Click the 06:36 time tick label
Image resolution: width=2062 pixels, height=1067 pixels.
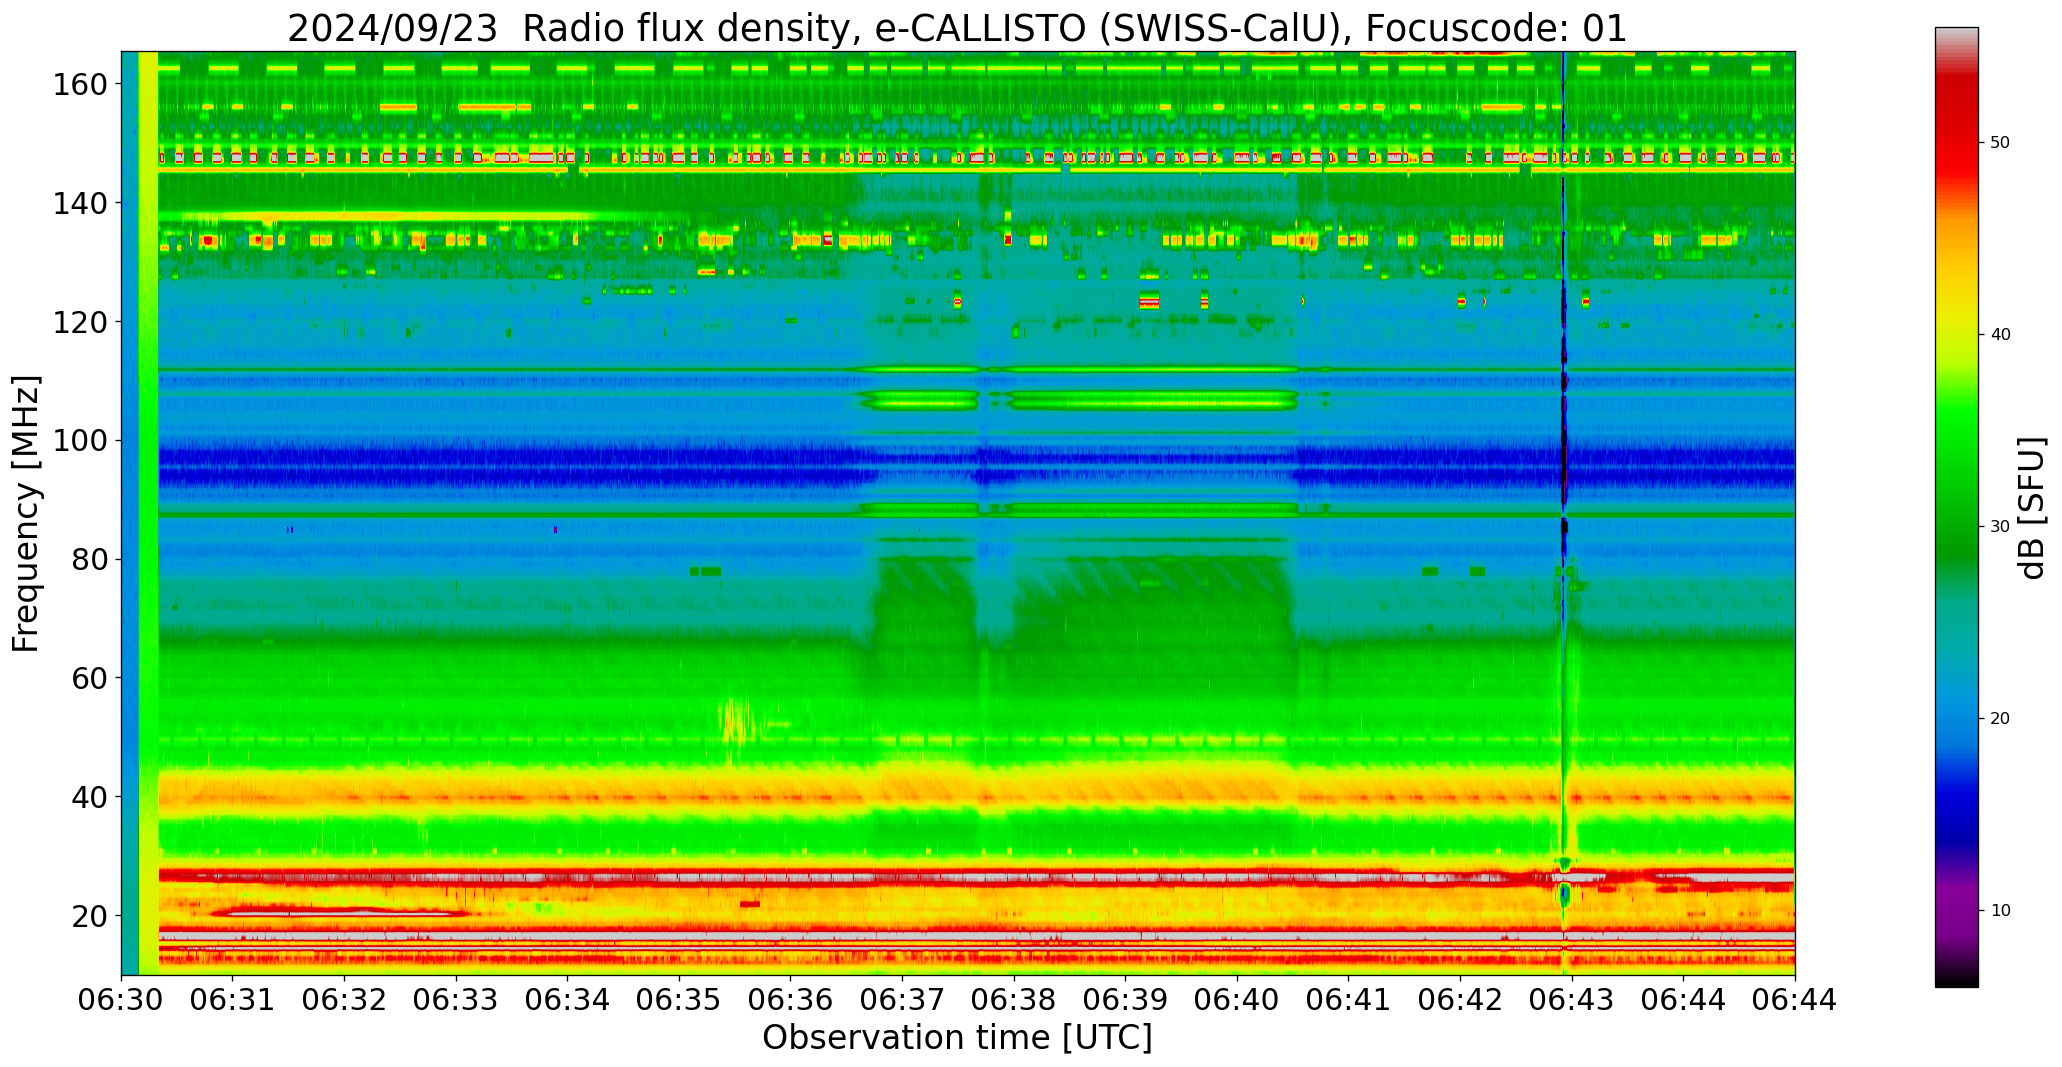[791, 999]
